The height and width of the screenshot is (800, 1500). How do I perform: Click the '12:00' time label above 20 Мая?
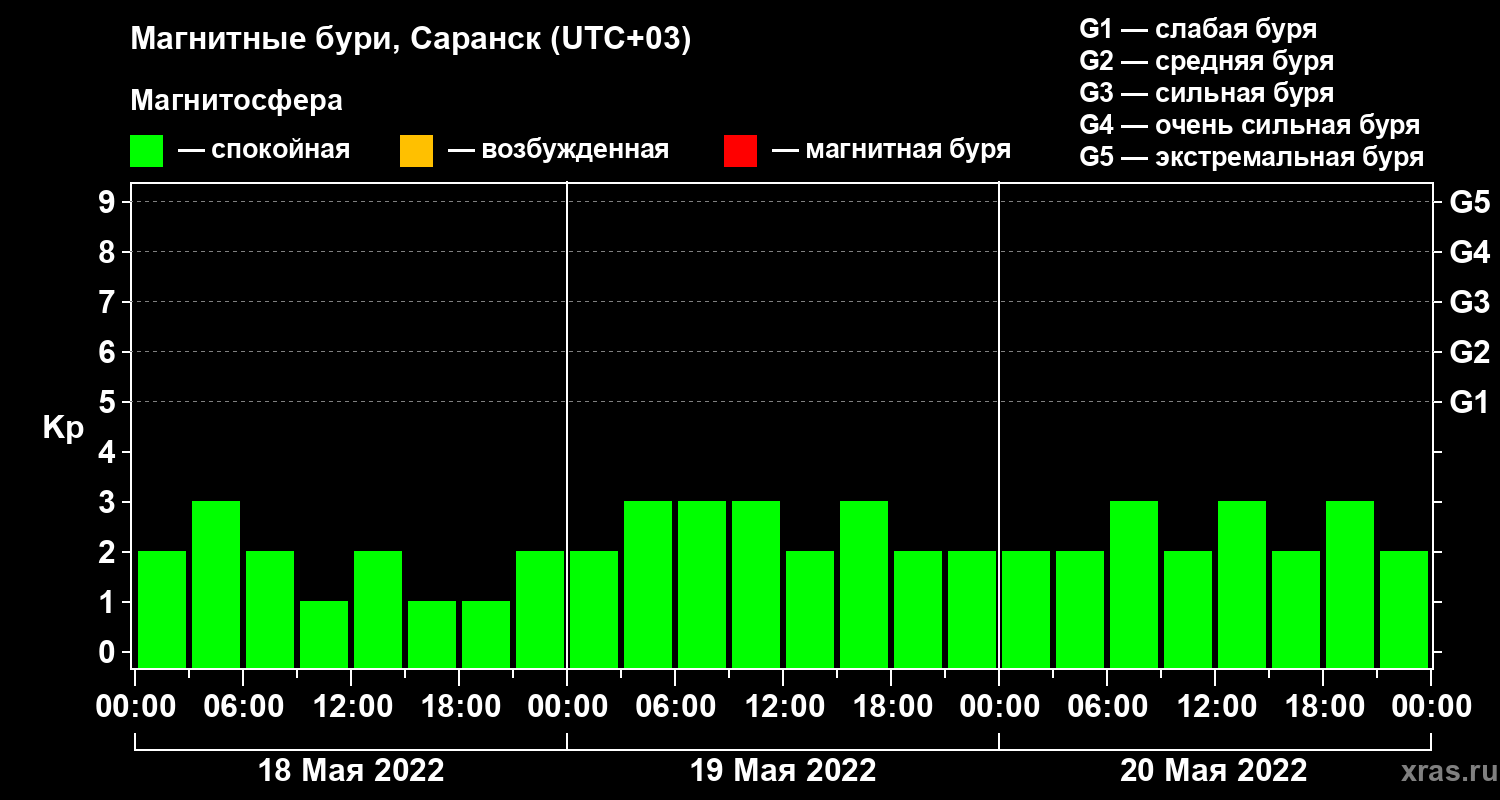pyautogui.click(x=1215, y=707)
